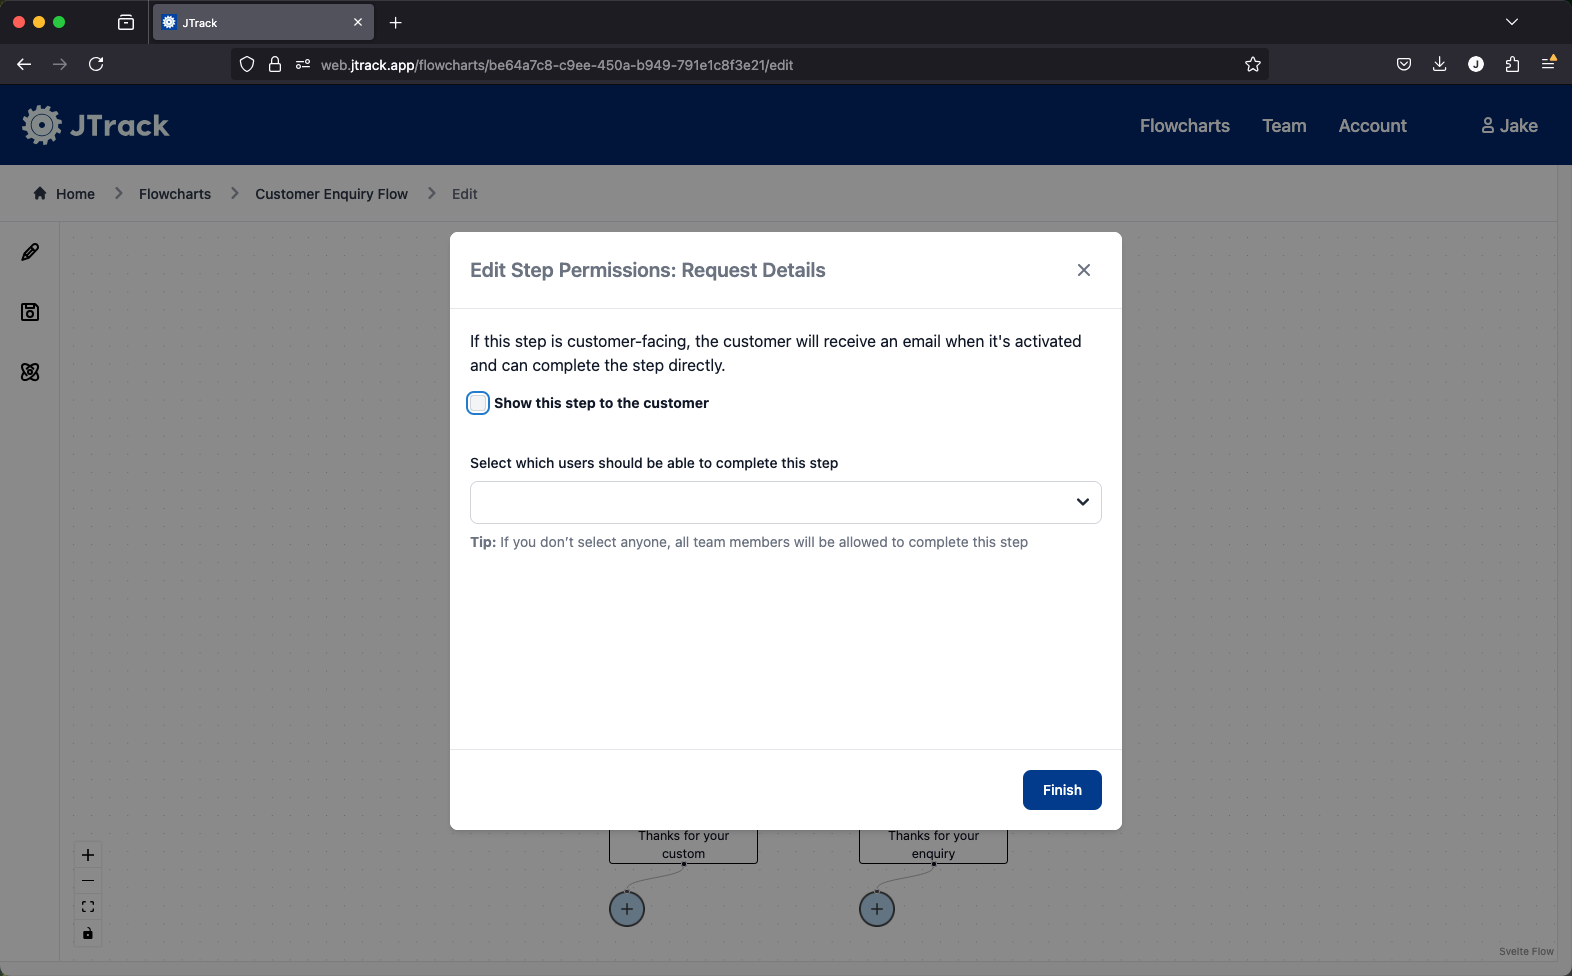Open a new browser tab with plus

396,22
